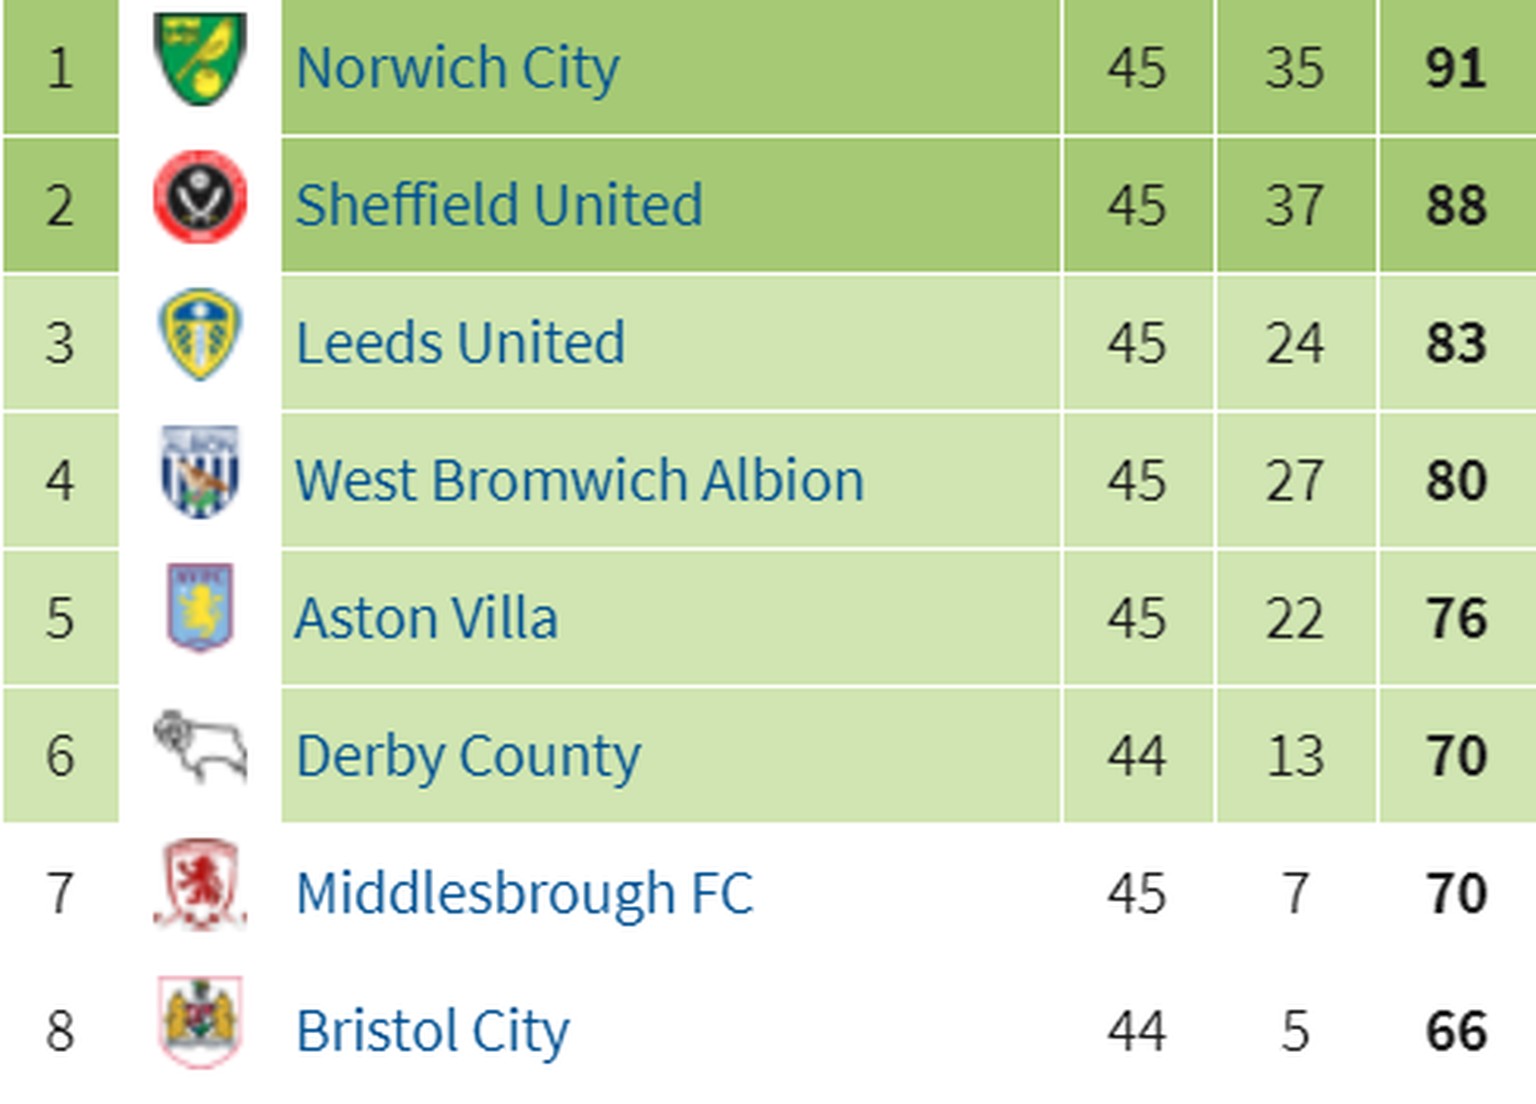
Task: Open the Norwich City team link
Action: pos(457,68)
